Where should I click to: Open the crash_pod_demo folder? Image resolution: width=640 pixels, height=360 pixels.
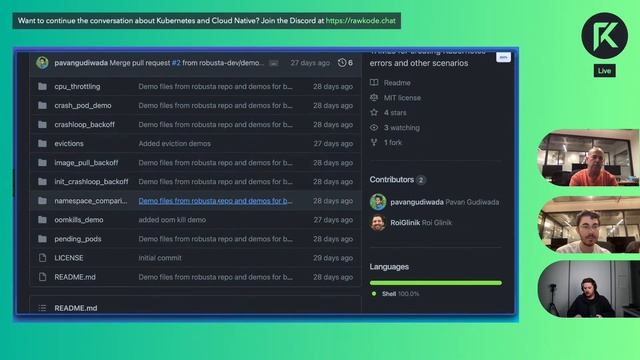tap(83, 105)
